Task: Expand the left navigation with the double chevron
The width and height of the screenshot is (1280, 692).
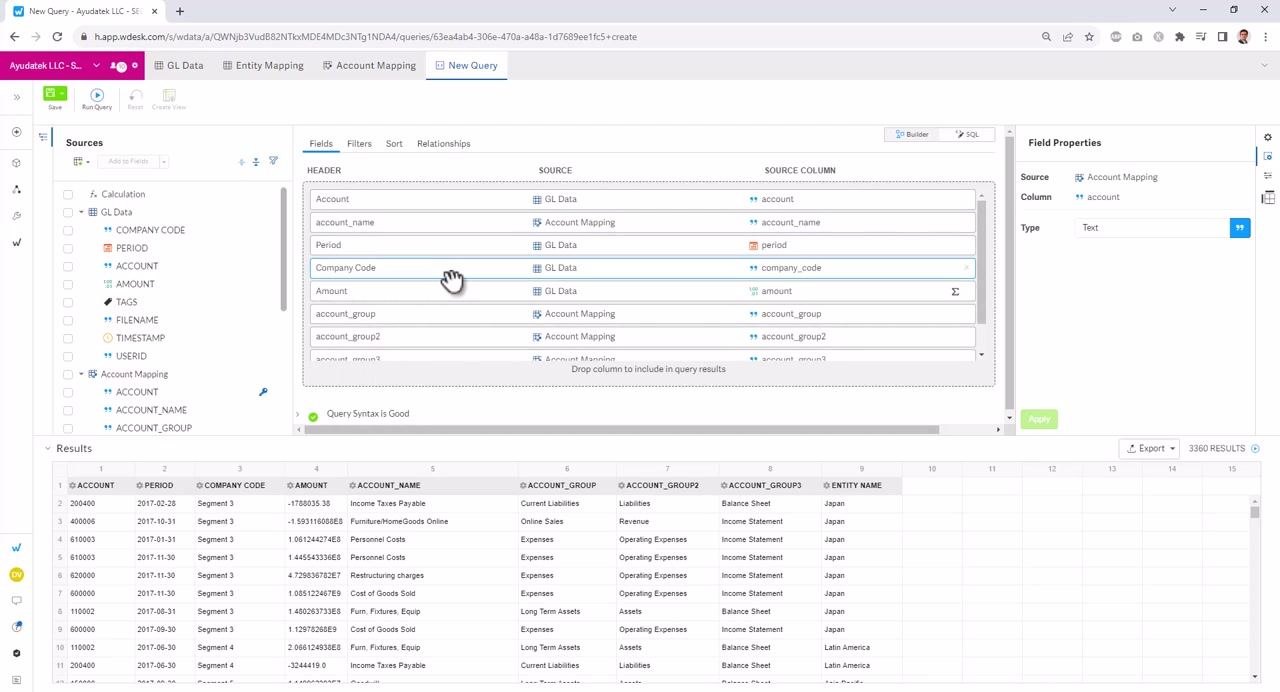Action: pyautogui.click(x=16, y=97)
